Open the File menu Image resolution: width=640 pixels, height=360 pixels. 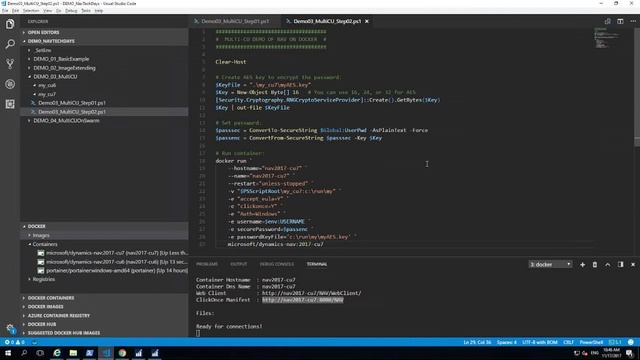(x=5, y=11)
